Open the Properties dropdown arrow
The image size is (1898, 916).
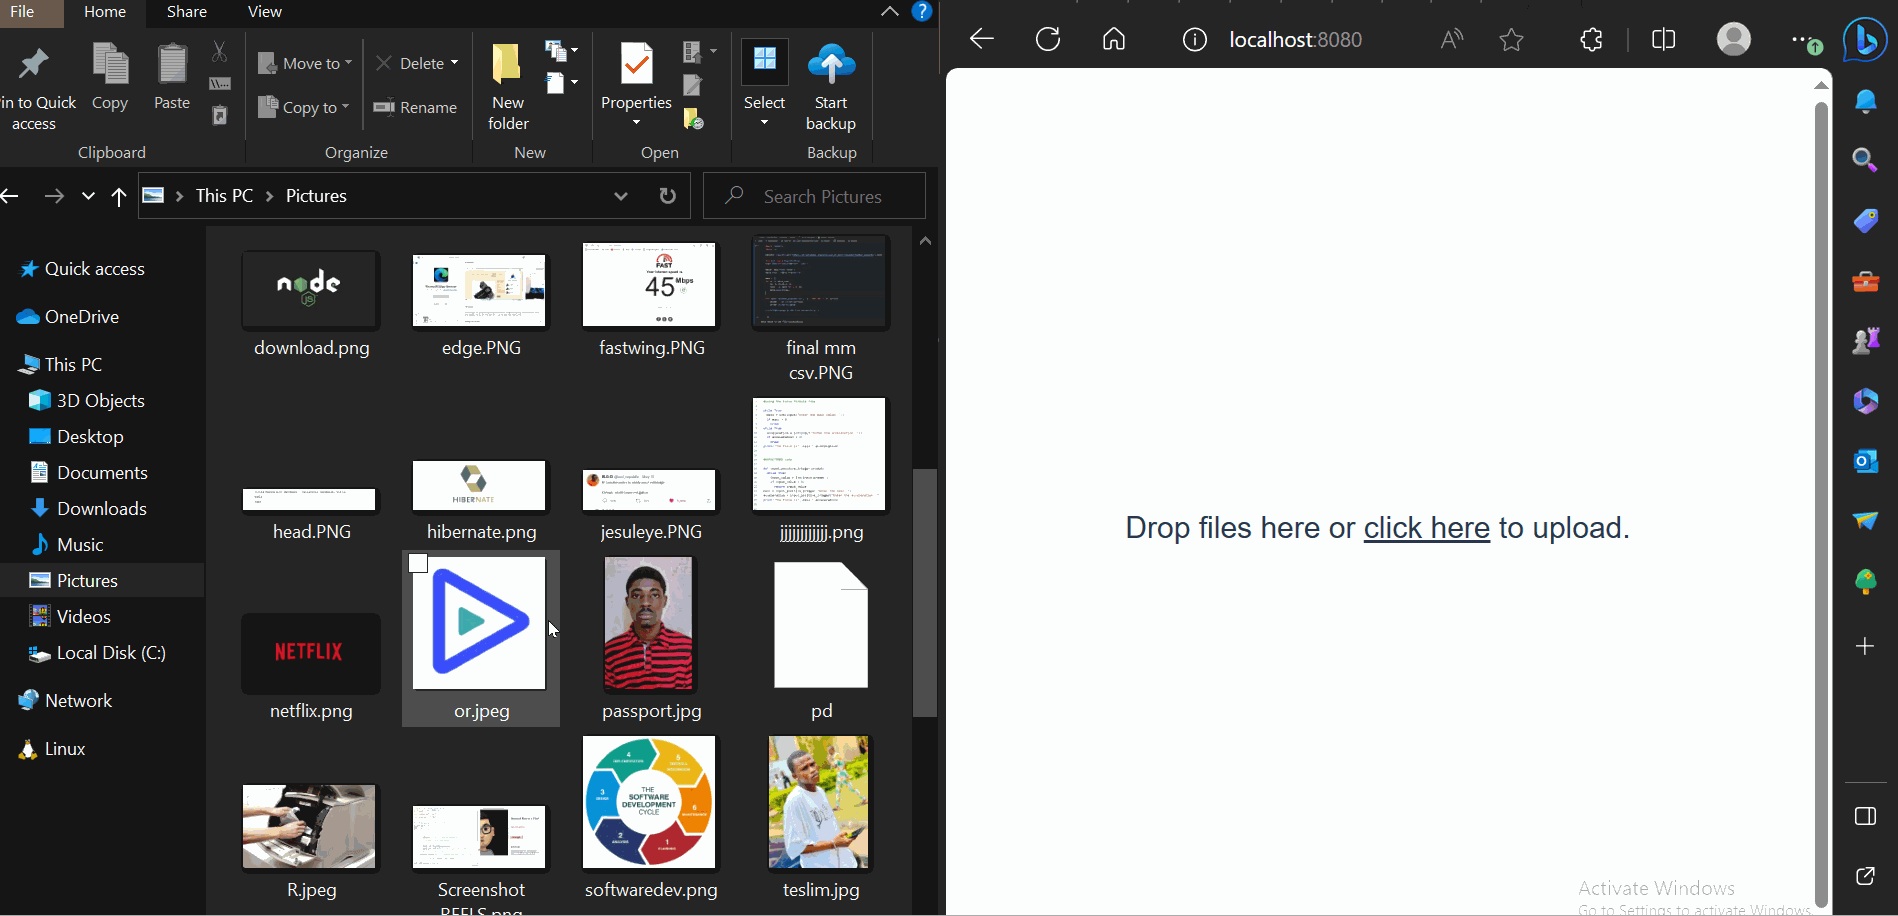(x=636, y=122)
